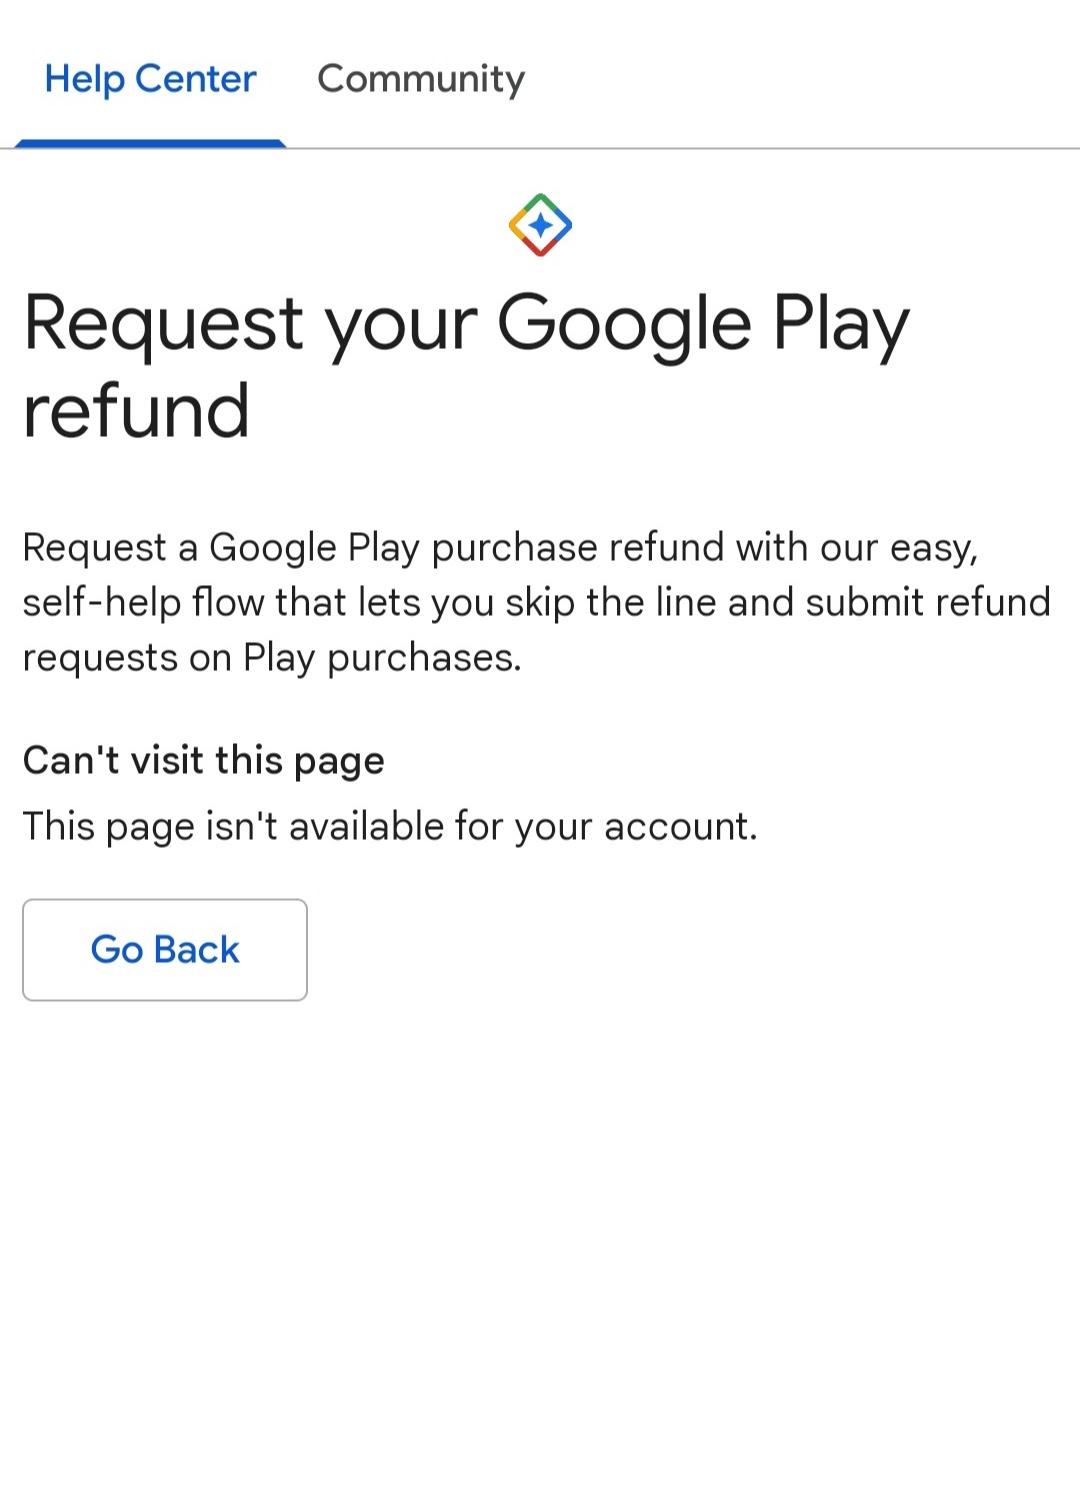Click paragraph line starting "Request a Google Play purchase"
The width and height of the screenshot is (1080, 1497).
(x=500, y=548)
